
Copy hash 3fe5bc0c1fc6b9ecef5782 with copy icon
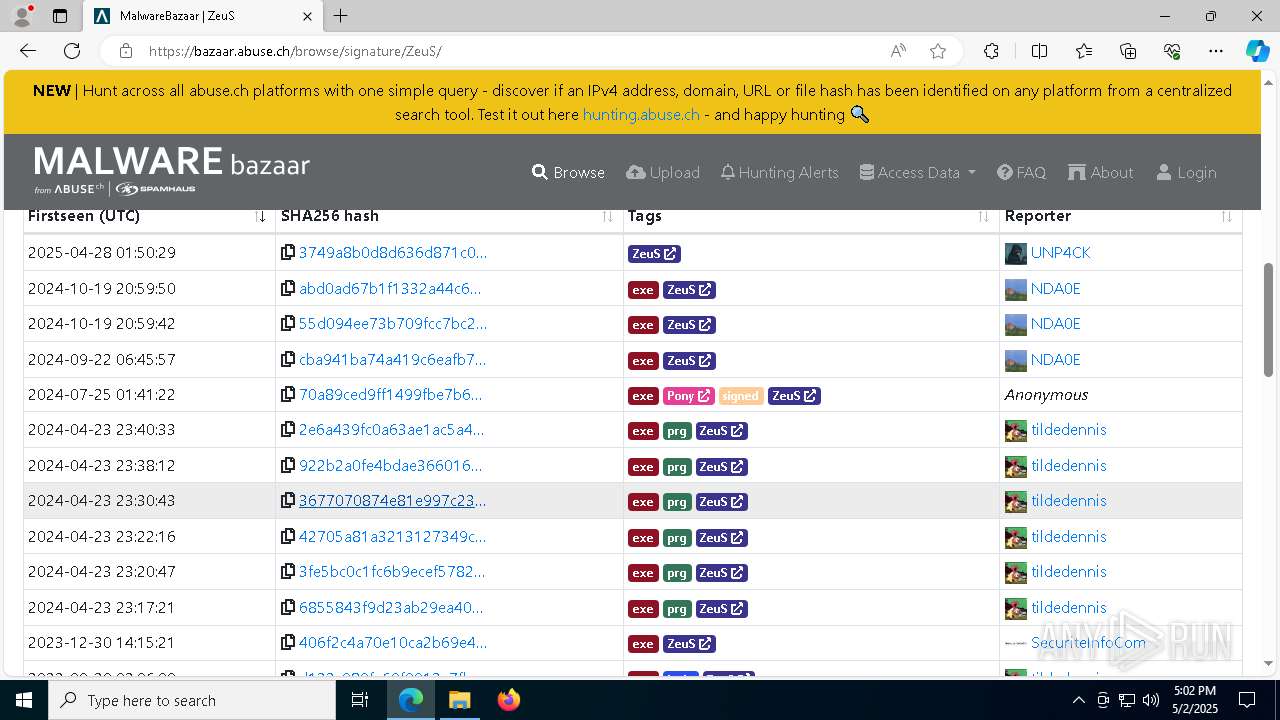point(288,572)
